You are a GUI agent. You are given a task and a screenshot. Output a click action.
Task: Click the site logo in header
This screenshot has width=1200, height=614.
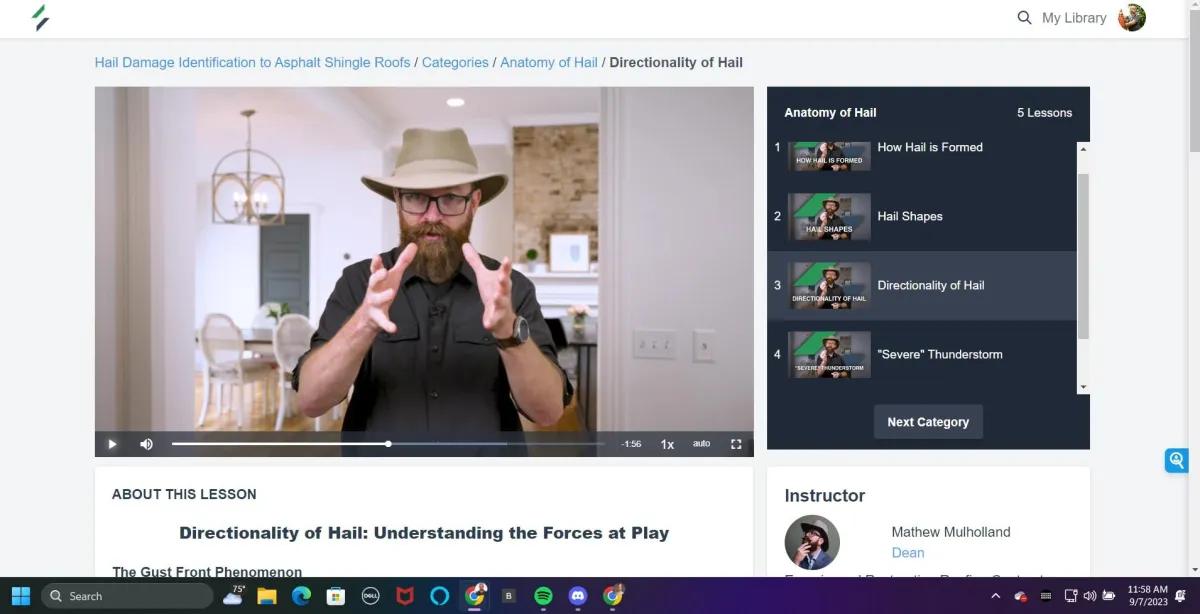pyautogui.click(x=40, y=17)
